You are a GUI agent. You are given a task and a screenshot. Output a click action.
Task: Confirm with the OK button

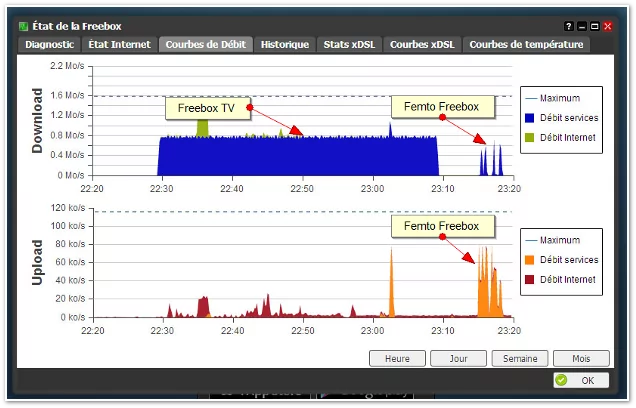click(x=580, y=380)
